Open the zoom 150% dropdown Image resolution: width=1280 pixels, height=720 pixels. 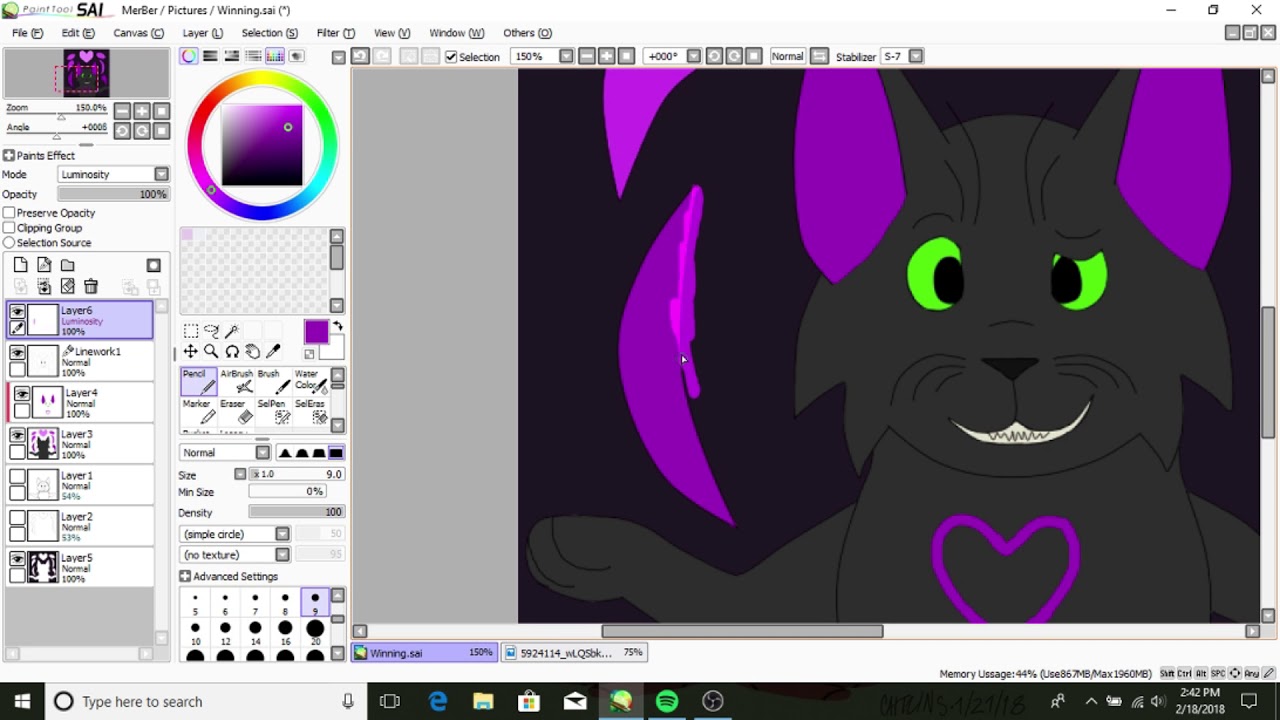(566, 56)
